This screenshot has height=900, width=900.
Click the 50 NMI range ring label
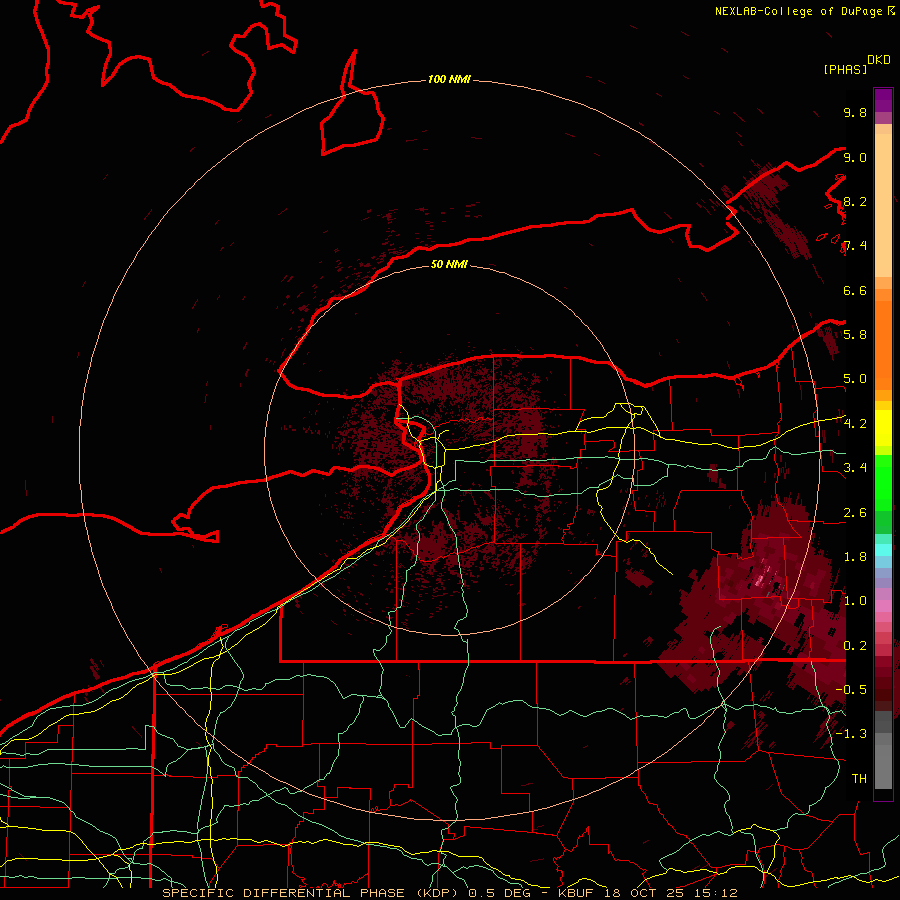pos(449,265)
